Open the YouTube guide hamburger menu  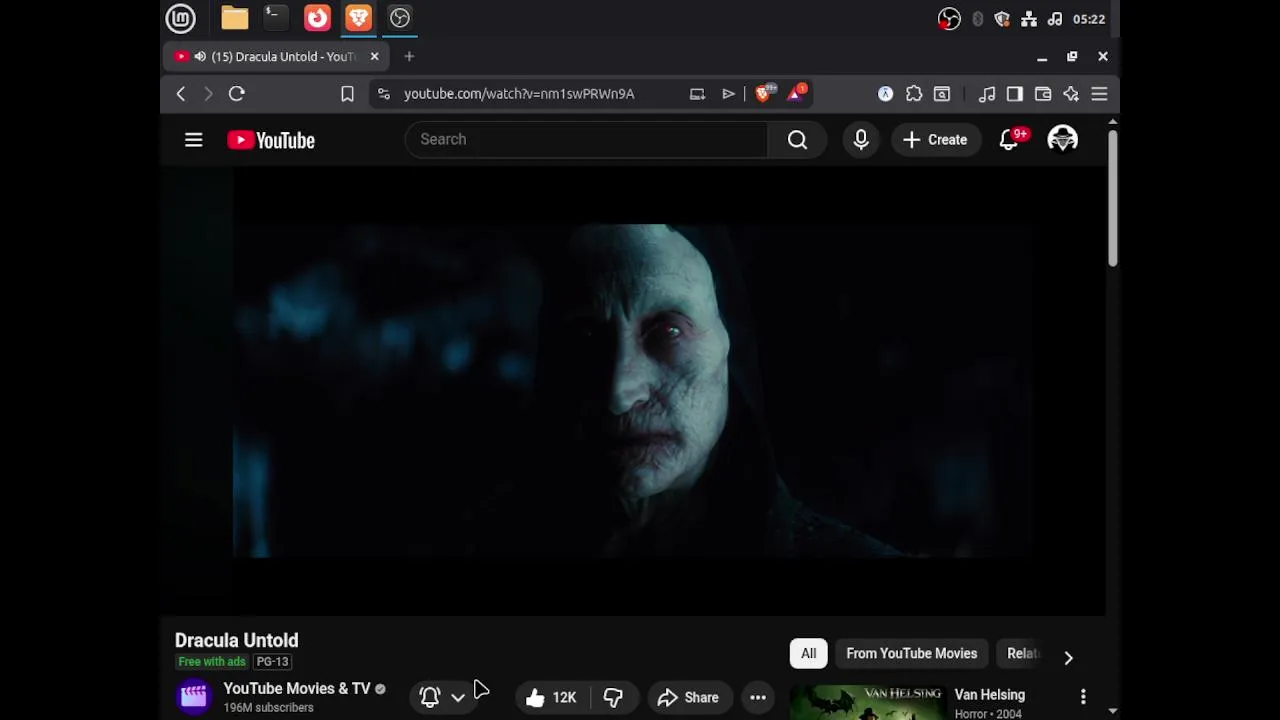point(194,140)
